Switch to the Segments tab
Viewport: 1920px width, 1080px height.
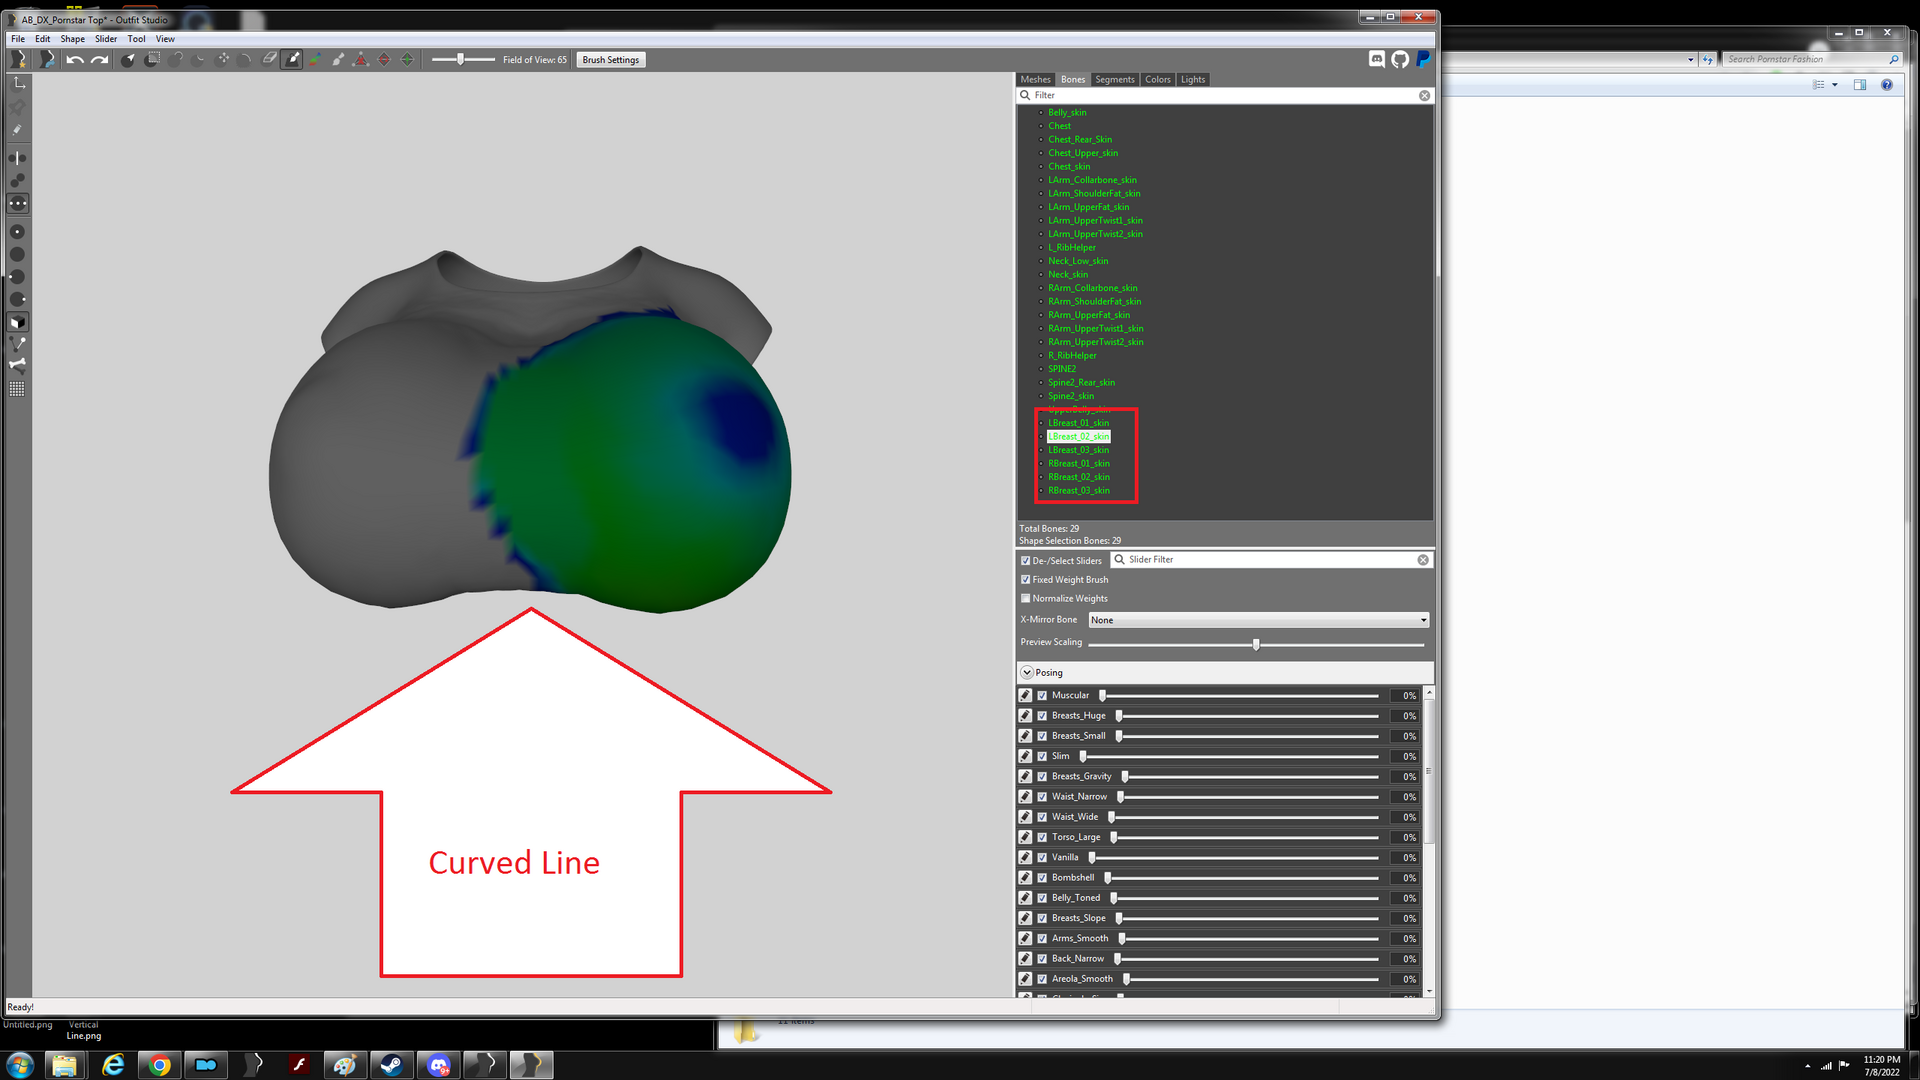(x=1114, y=79)
